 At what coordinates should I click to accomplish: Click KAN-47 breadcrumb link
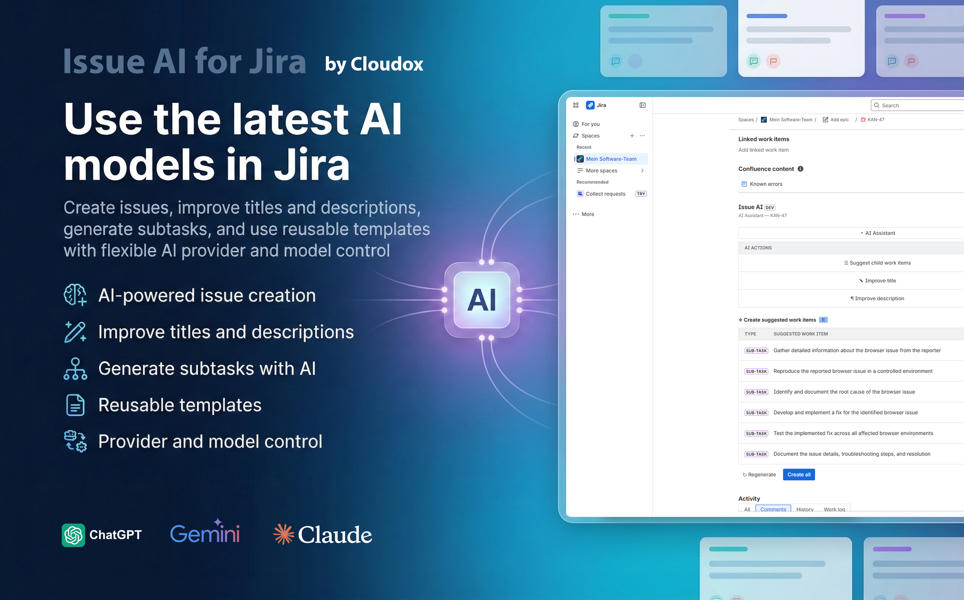pyautogui.click(x=875, y=119)
